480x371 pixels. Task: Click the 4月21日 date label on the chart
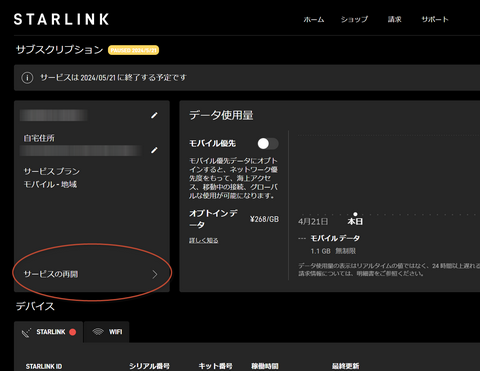coord(313,222)
